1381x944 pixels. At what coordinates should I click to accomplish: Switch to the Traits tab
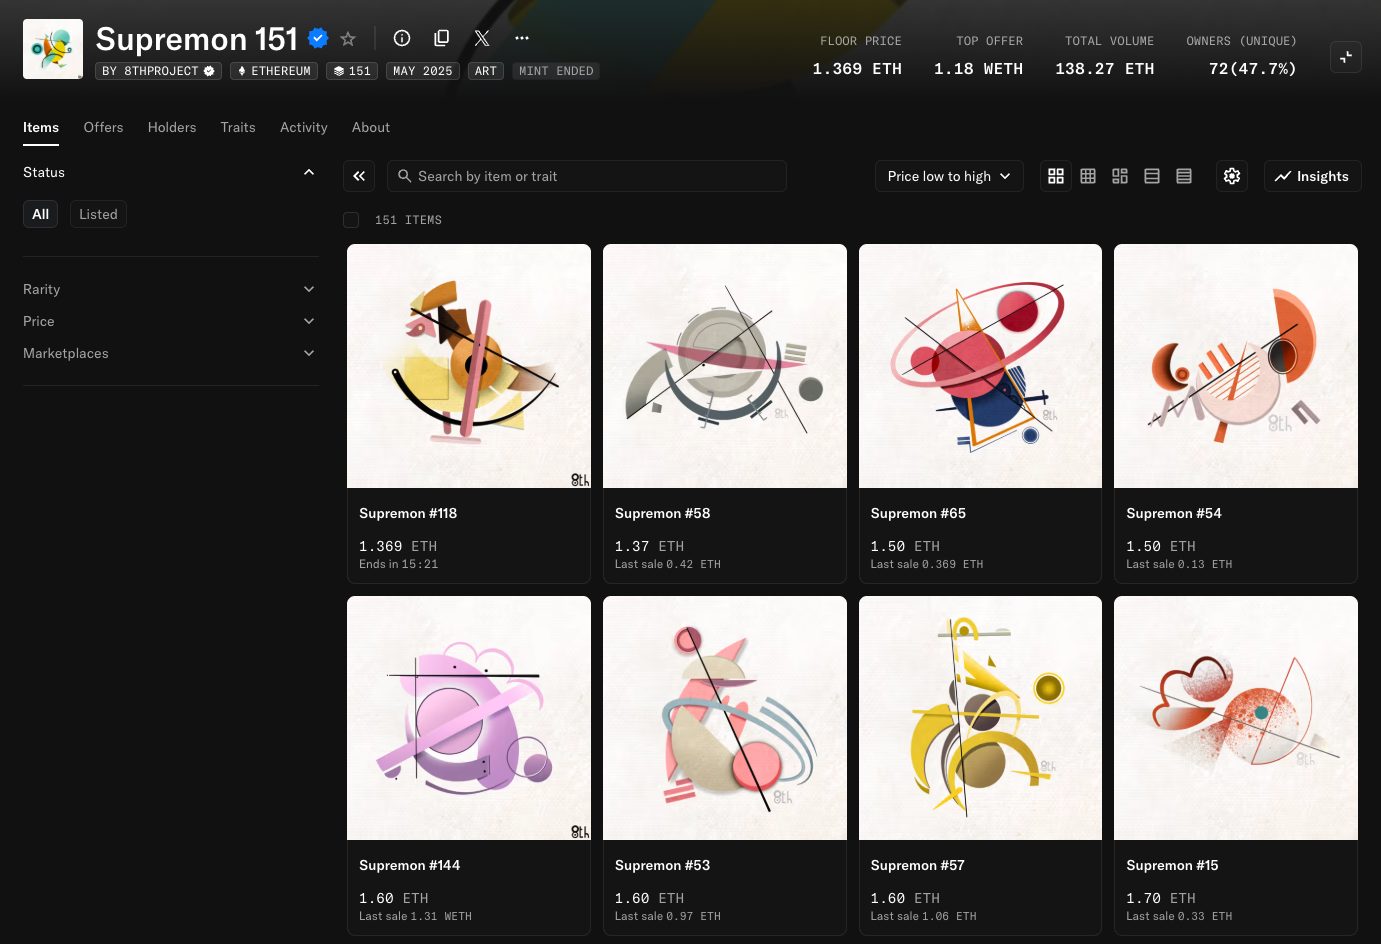coord(238,127)
